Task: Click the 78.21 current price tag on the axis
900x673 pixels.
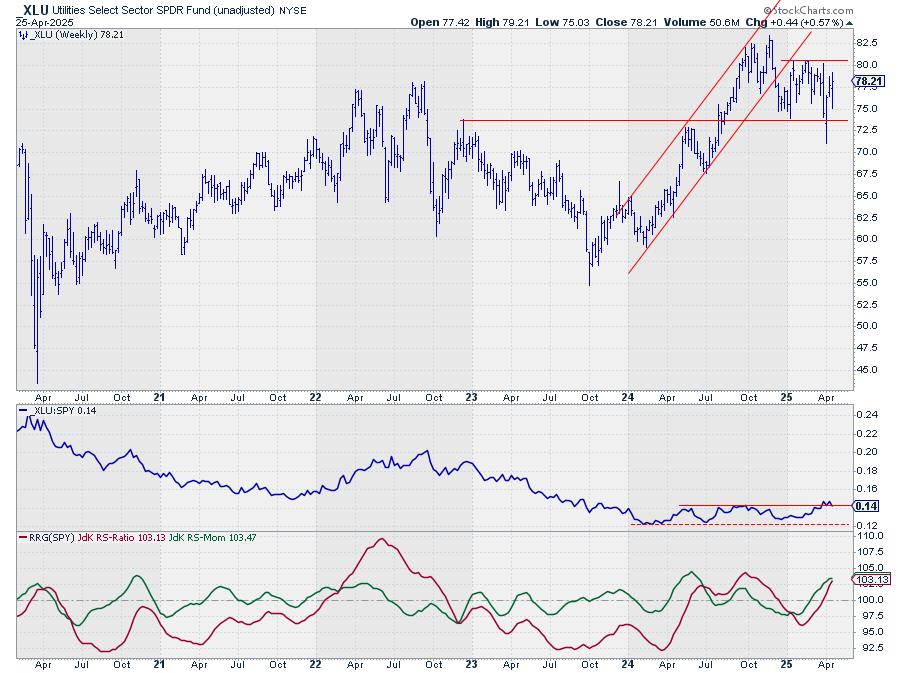Action: (x=868, y=81)
